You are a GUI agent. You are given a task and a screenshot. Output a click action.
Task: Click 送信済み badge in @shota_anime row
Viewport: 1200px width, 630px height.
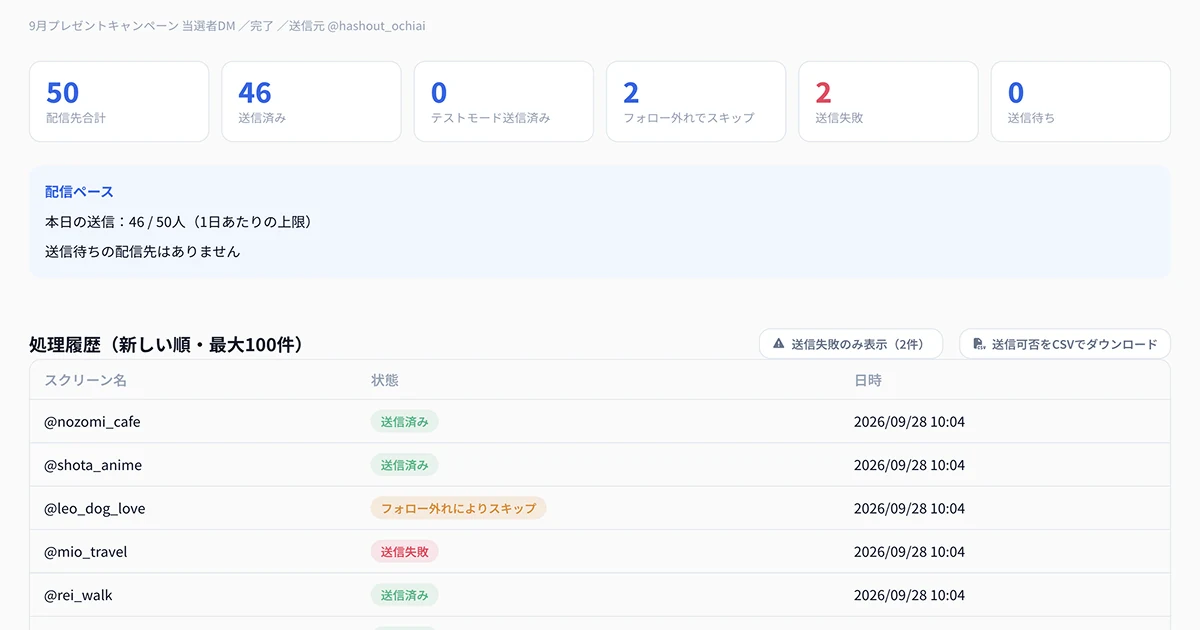pyautogui.click(x=404, y=465)
